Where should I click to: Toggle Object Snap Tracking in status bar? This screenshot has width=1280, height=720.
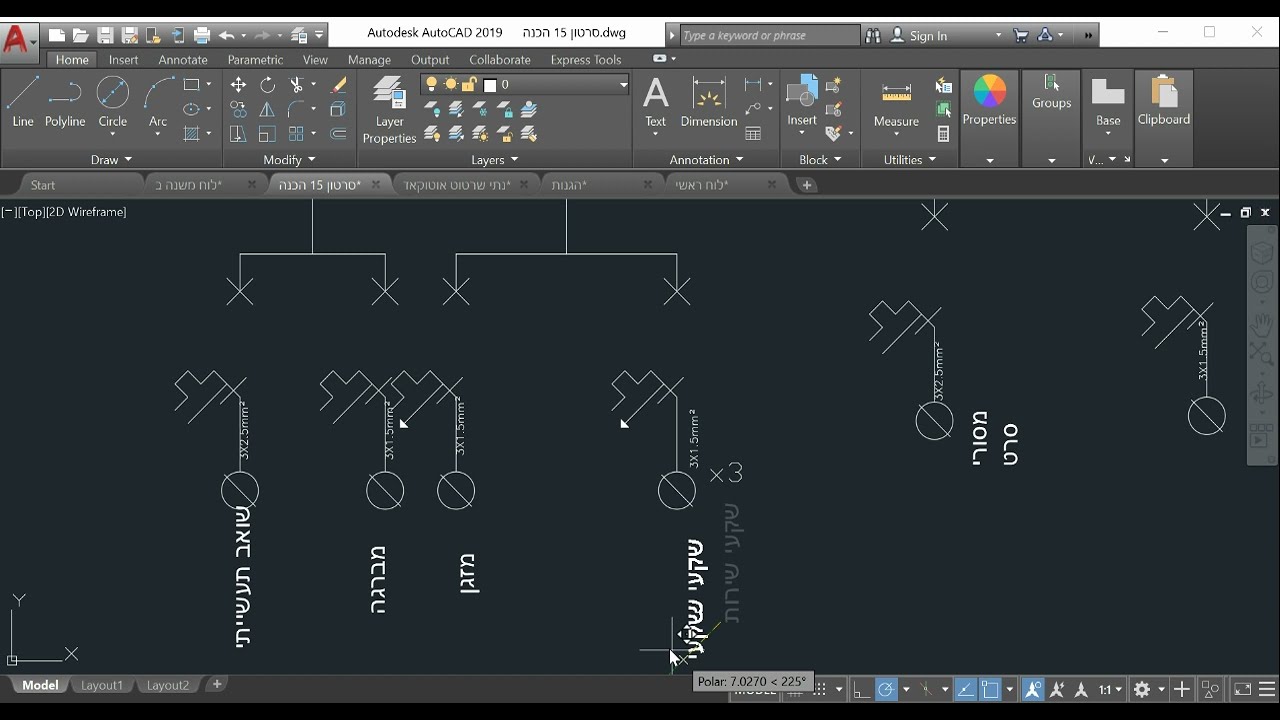(965, 689)
